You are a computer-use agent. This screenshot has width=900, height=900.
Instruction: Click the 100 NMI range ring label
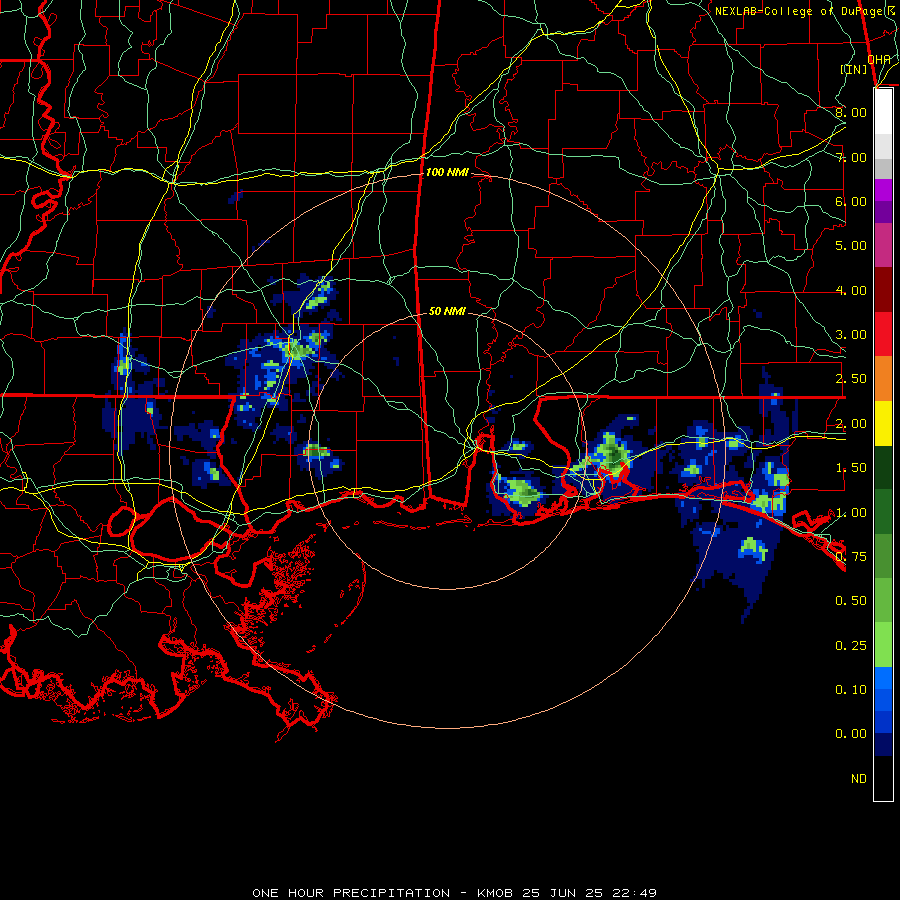pyautogui.click(x=447, y=172)
